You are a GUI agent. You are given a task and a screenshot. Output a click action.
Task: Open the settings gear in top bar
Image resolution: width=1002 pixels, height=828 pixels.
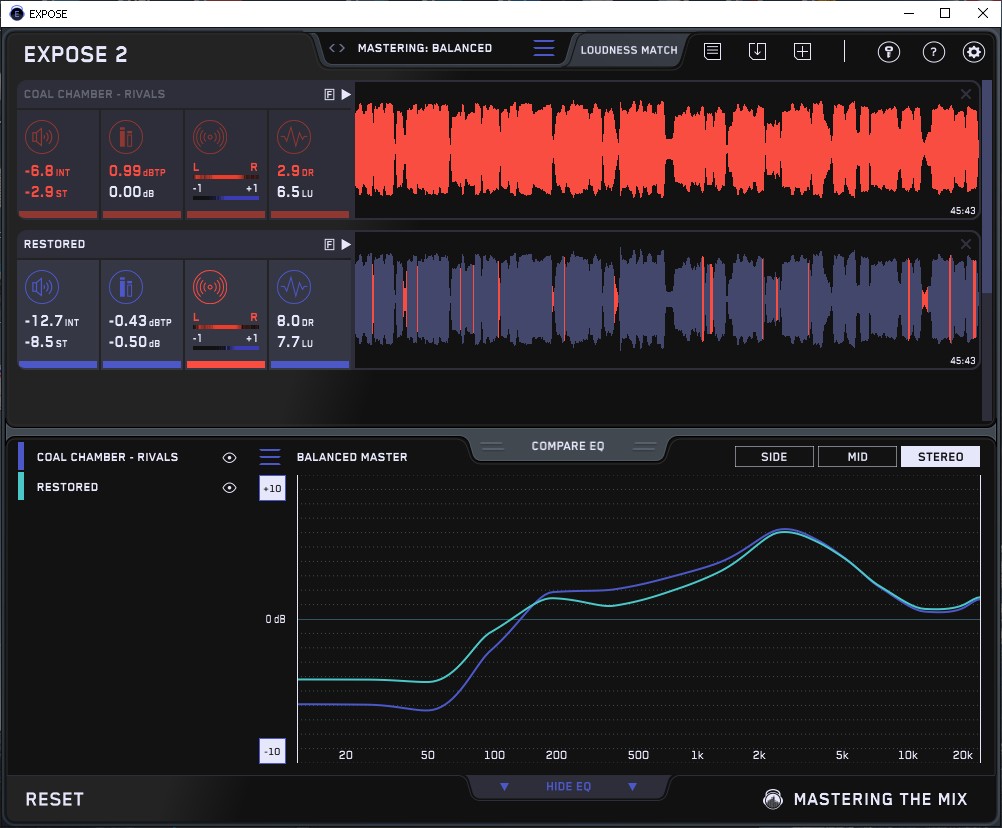tap(973, 52)
